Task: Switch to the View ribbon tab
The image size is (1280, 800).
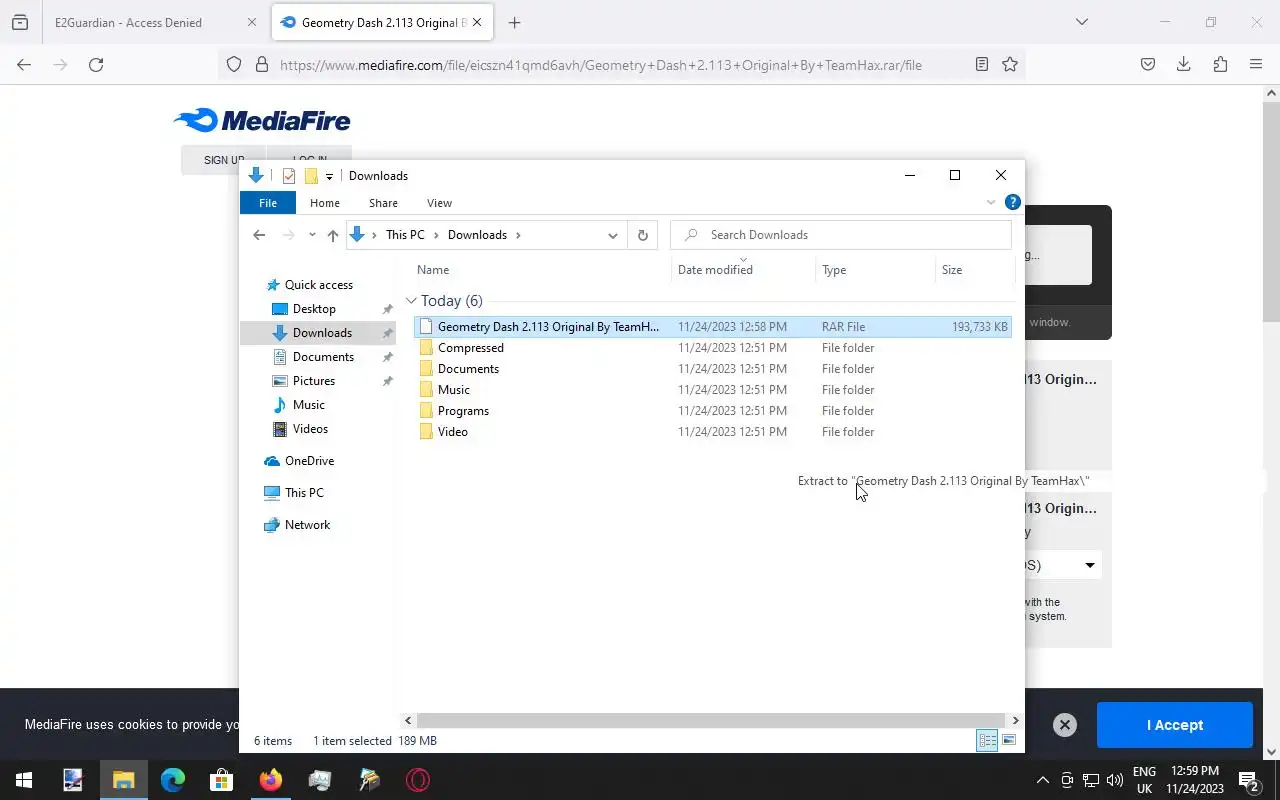Action: coord(439,203)
